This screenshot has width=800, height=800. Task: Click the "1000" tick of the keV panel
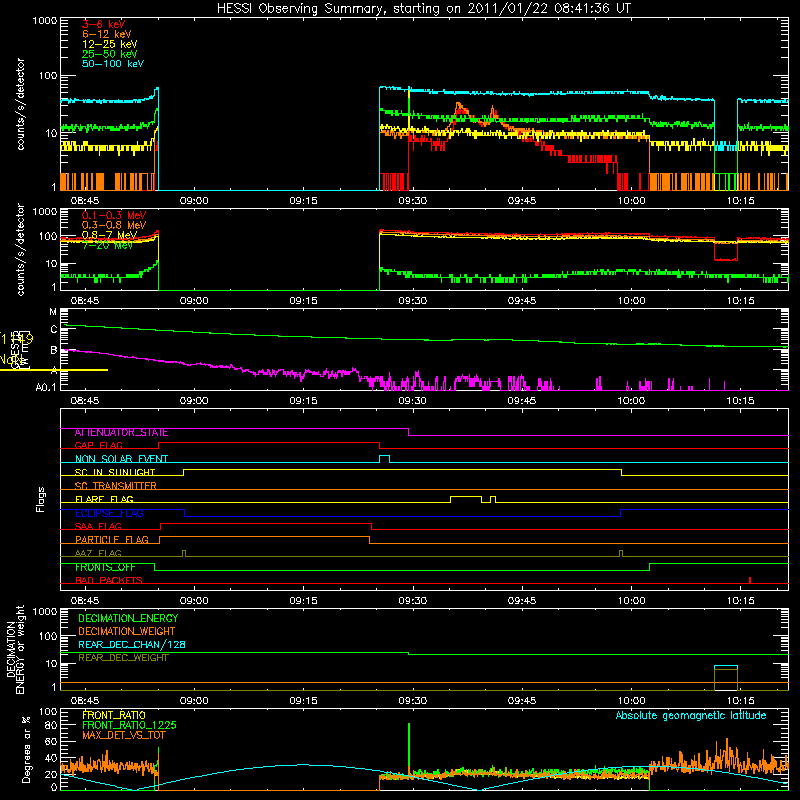coord(44,21)
